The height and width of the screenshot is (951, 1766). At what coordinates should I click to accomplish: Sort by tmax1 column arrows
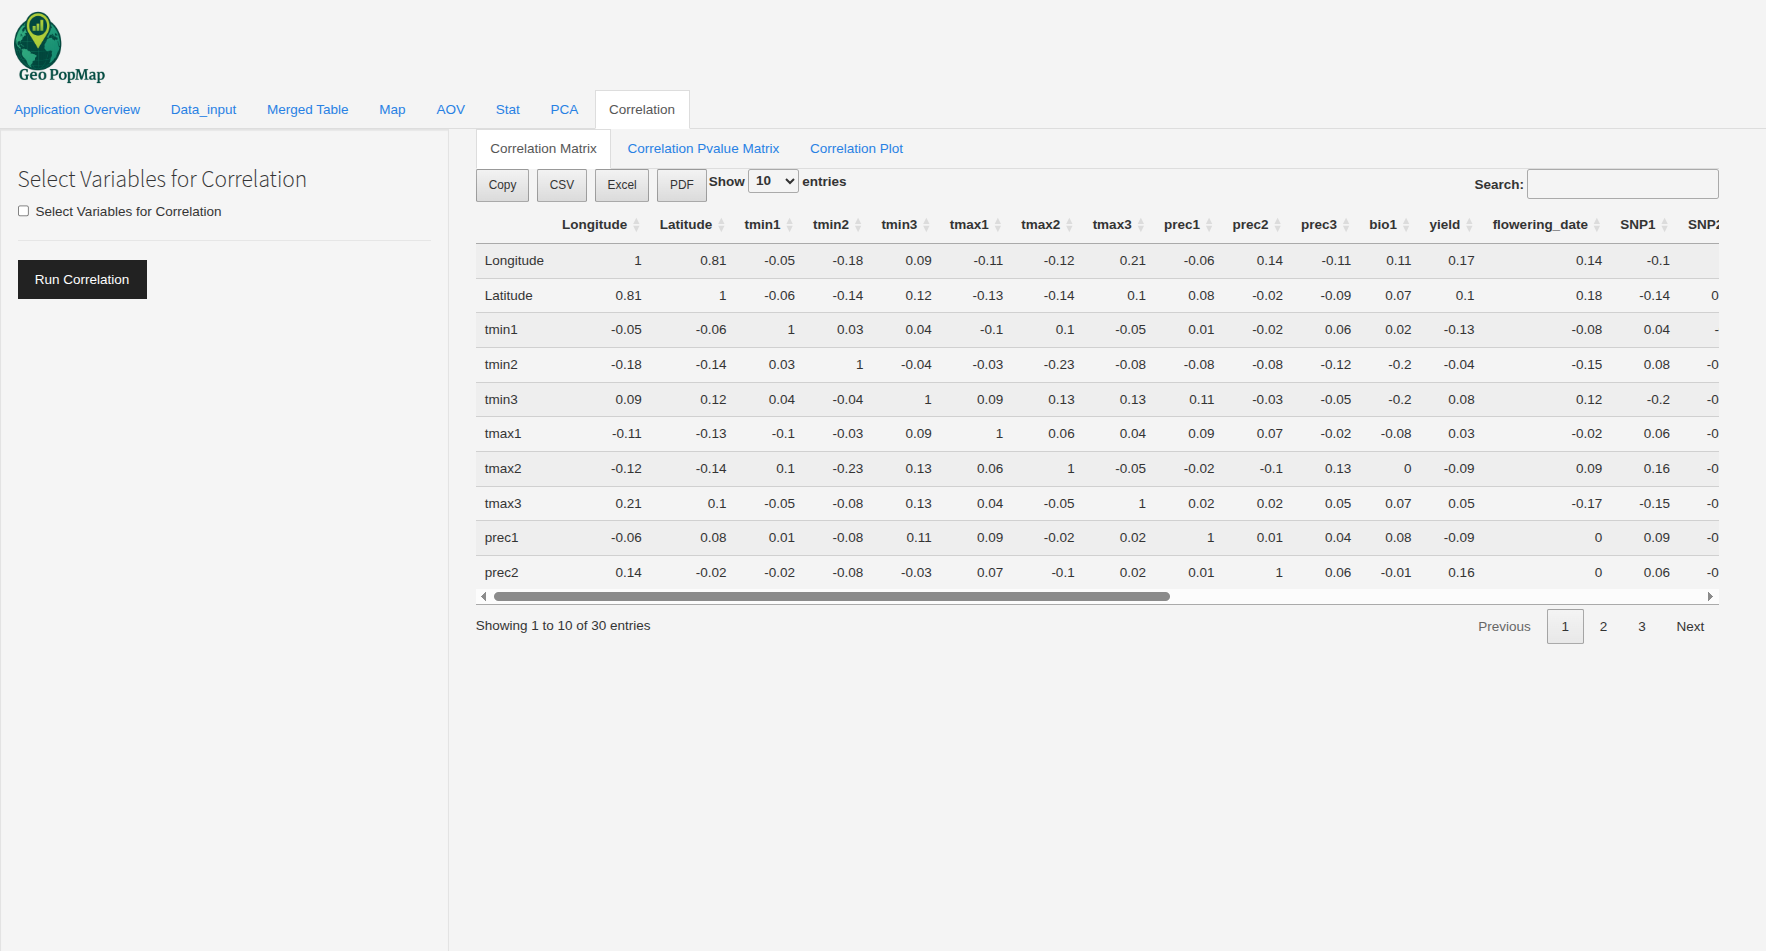coord(998,225)
